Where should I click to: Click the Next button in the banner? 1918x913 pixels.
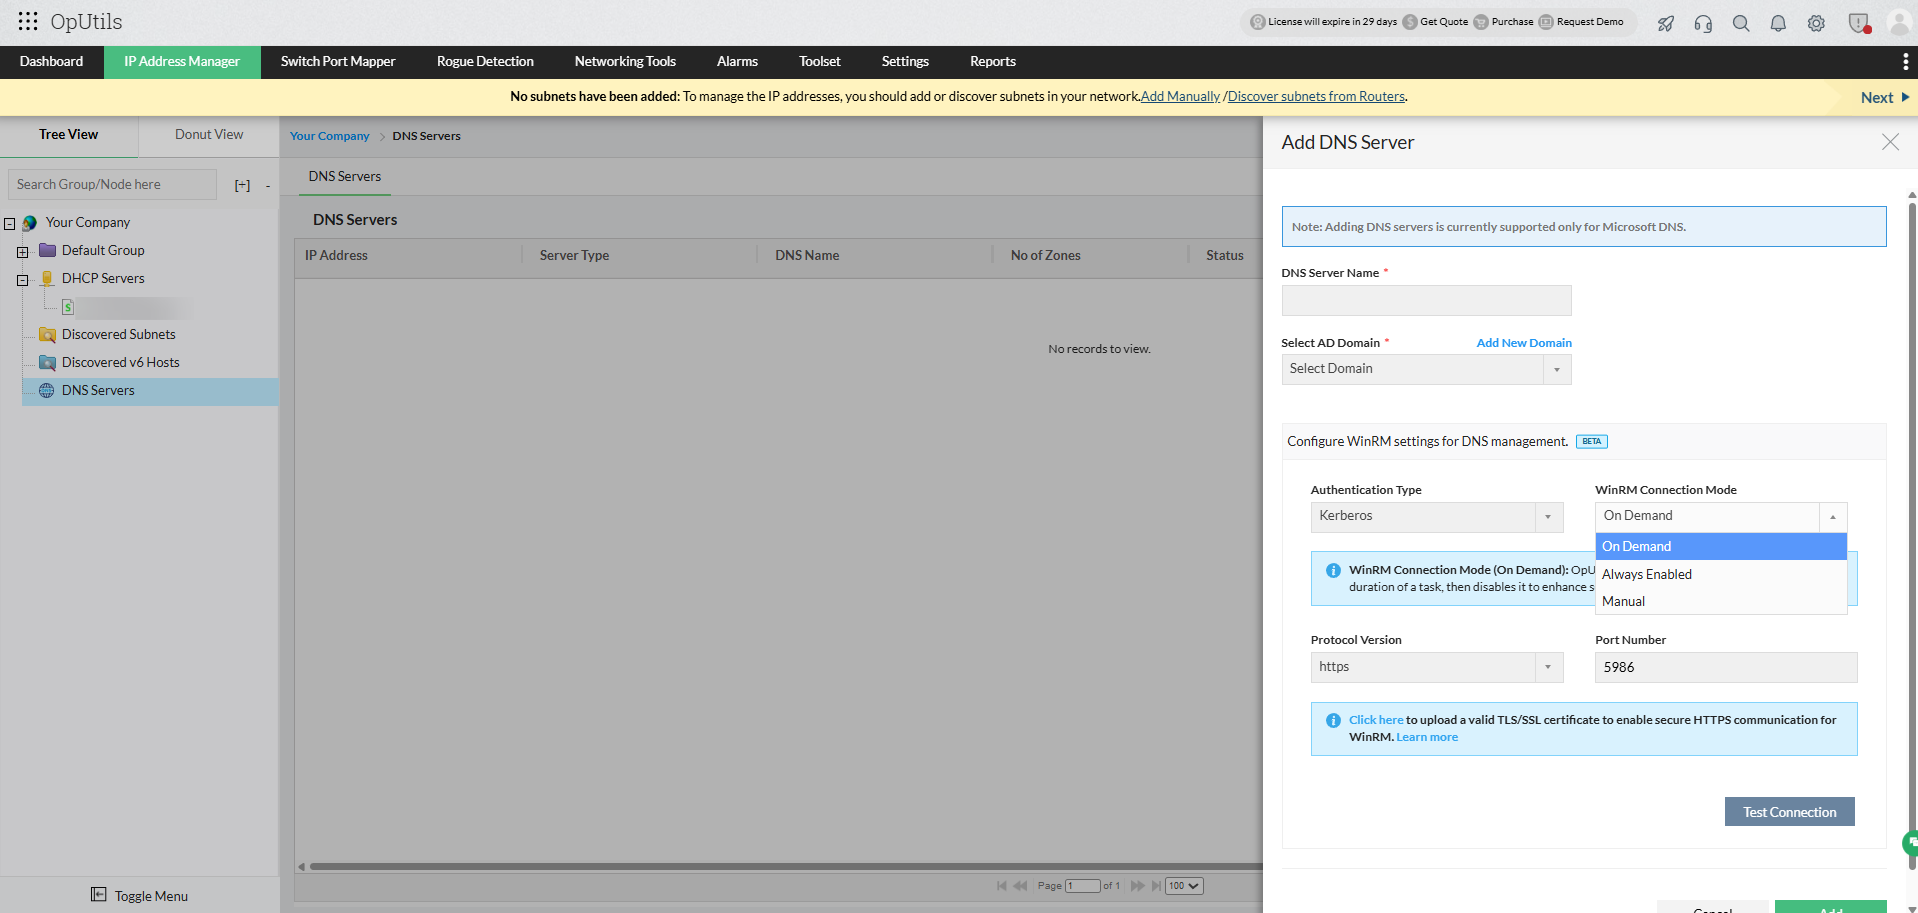(x=1884, y=98)
